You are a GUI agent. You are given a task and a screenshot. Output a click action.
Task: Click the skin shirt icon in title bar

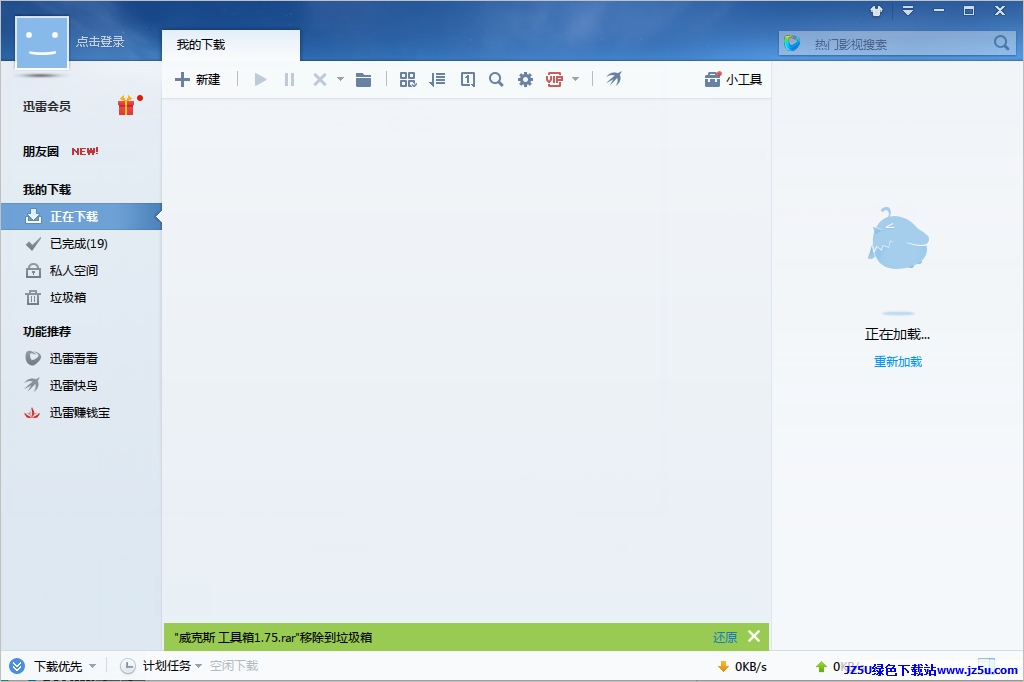(876, 10)
